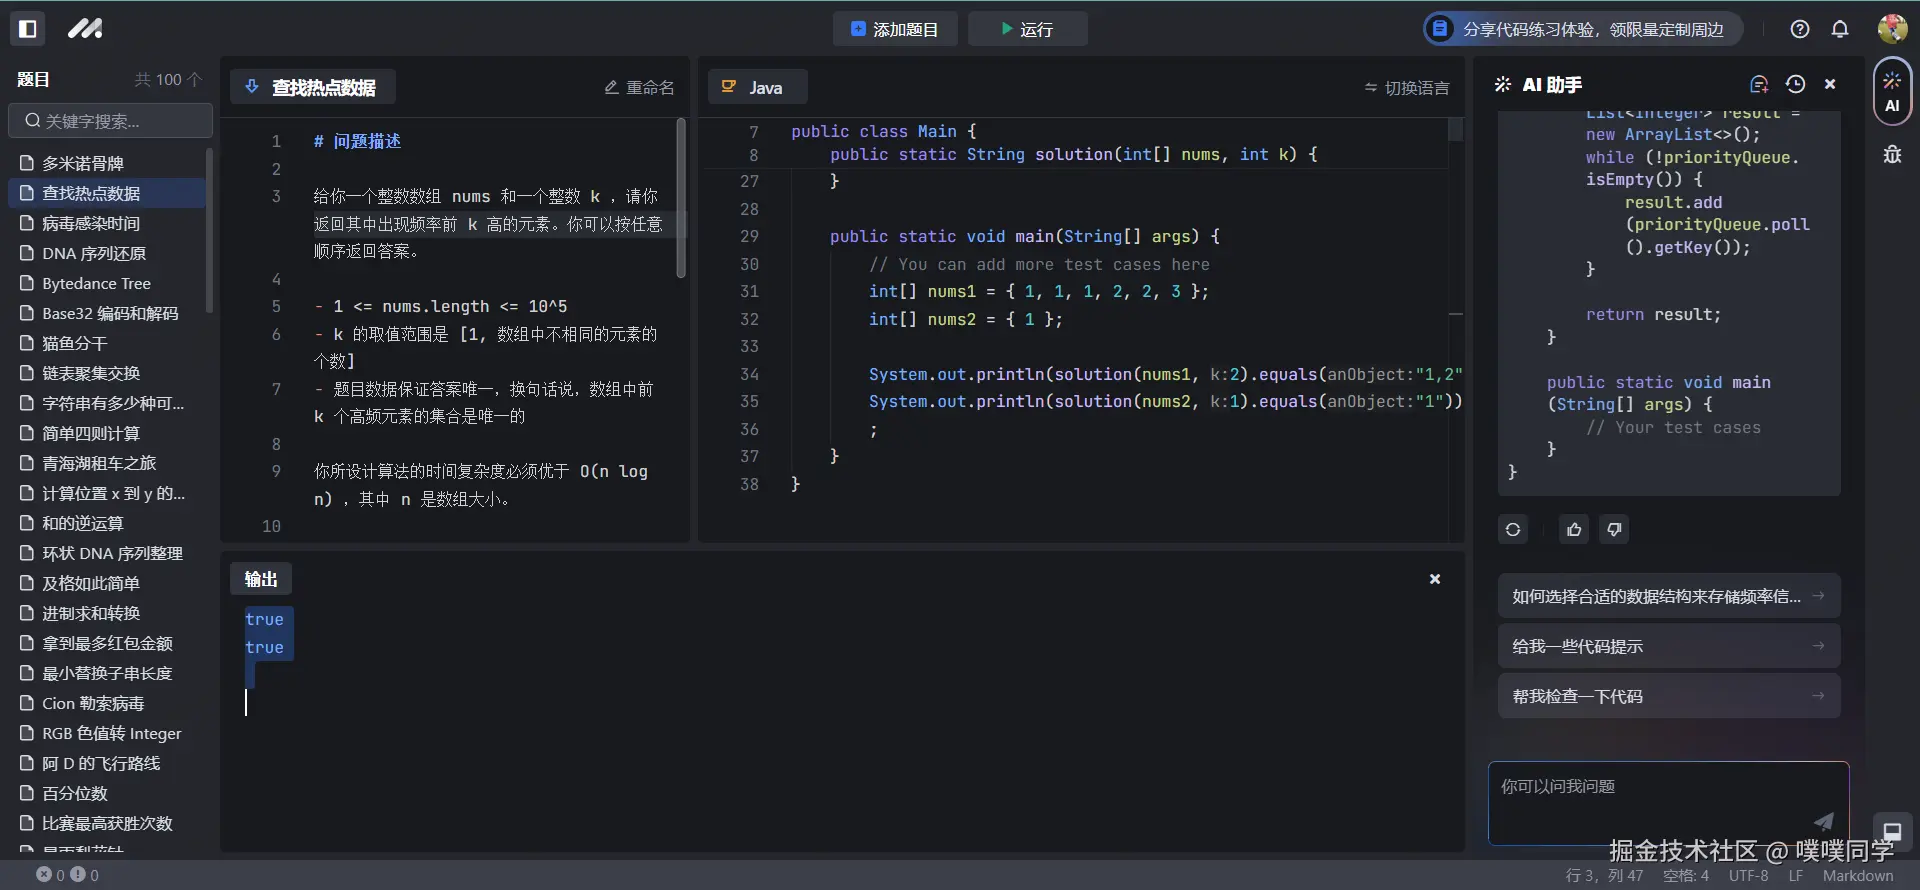Thumbs up the AI answer
1920x890 pixels.
tap(1574, 529)
